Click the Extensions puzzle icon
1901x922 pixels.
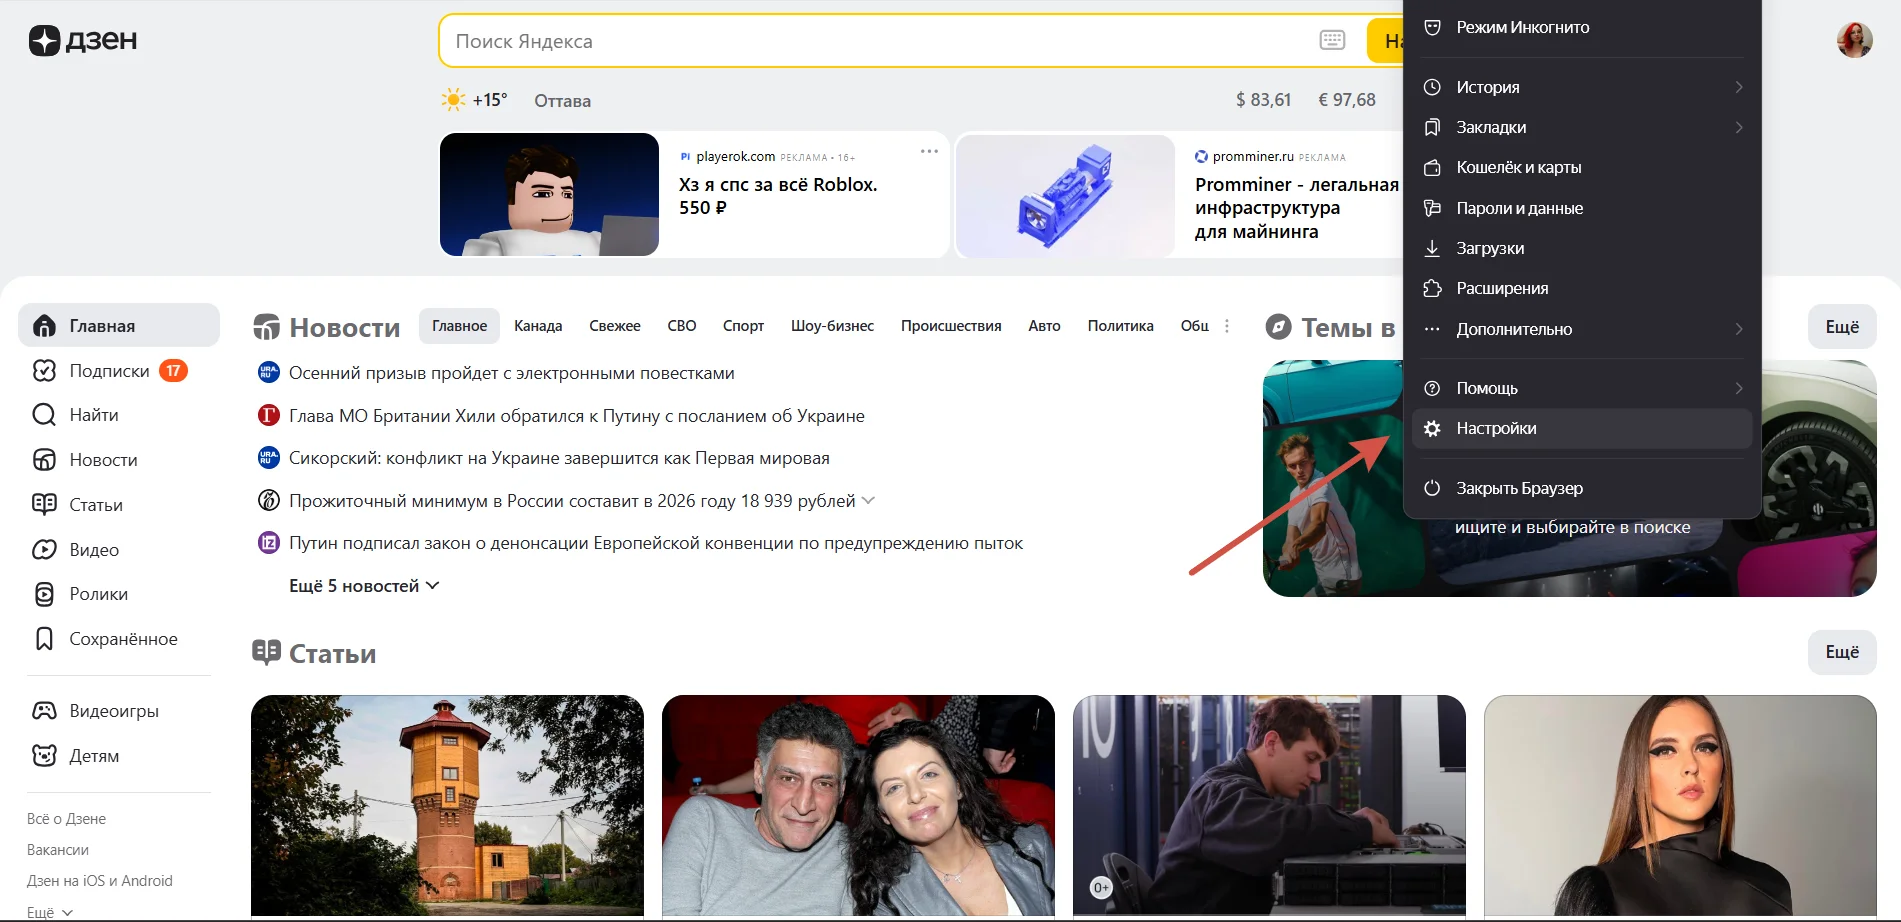[x=1432, y=288]
